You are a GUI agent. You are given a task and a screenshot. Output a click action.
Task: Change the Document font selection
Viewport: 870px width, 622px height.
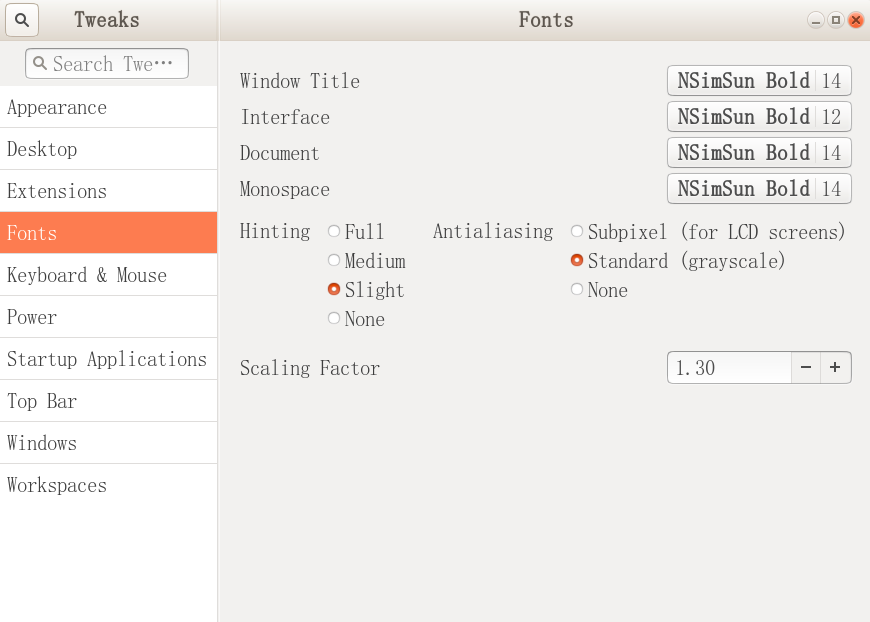[x=759, y=153]
